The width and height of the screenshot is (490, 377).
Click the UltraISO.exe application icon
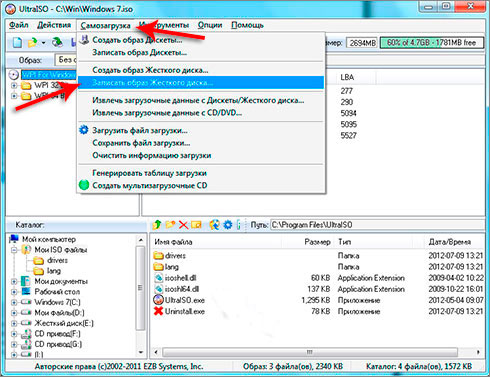158,300
